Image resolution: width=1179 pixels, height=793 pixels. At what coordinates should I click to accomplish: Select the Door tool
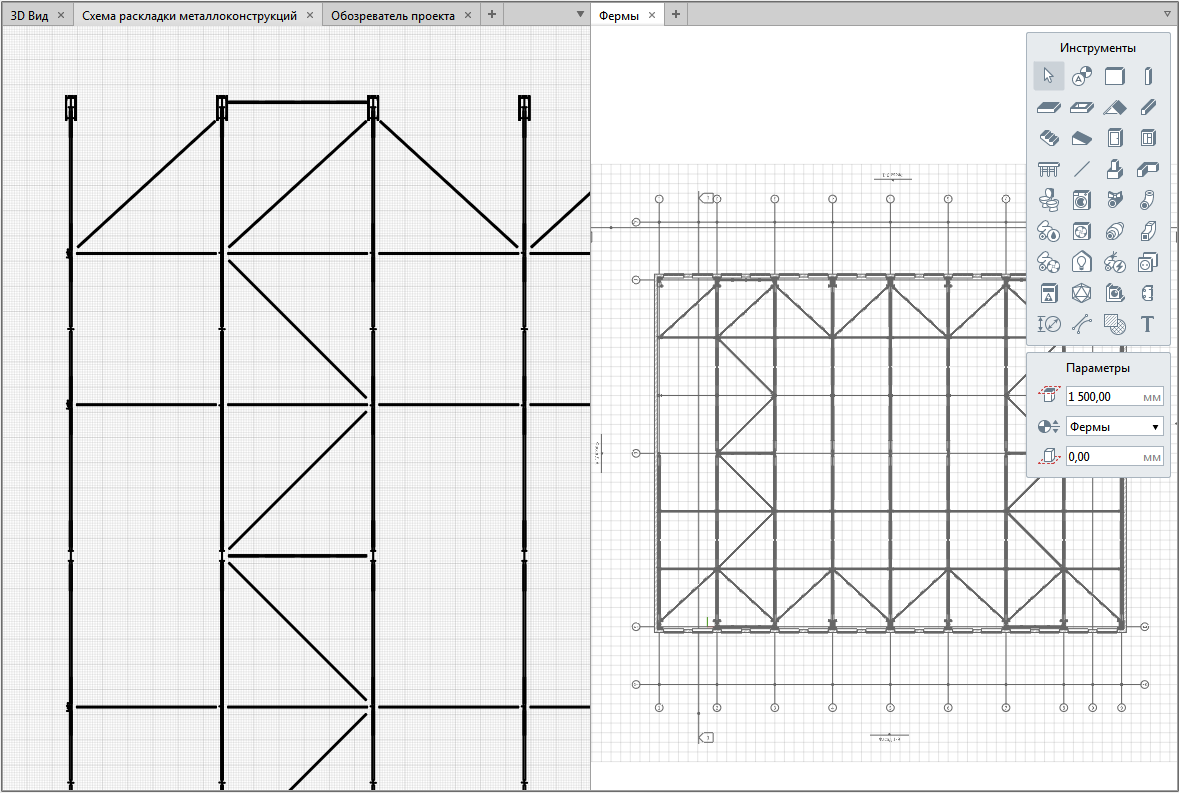[x=1114, y=138]
